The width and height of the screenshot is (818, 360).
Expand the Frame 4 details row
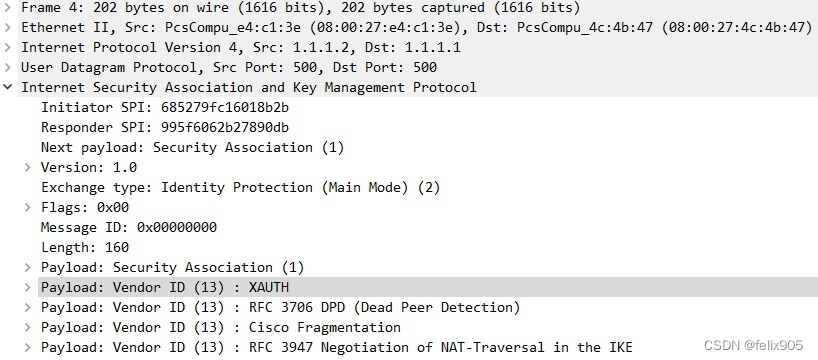pos(7,8)
